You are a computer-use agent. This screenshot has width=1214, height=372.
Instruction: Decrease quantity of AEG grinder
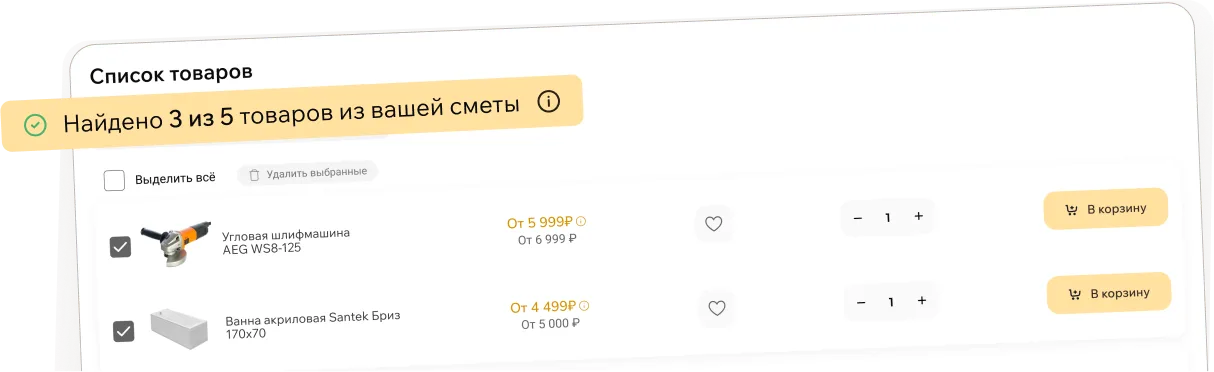(x=857, y=217)
